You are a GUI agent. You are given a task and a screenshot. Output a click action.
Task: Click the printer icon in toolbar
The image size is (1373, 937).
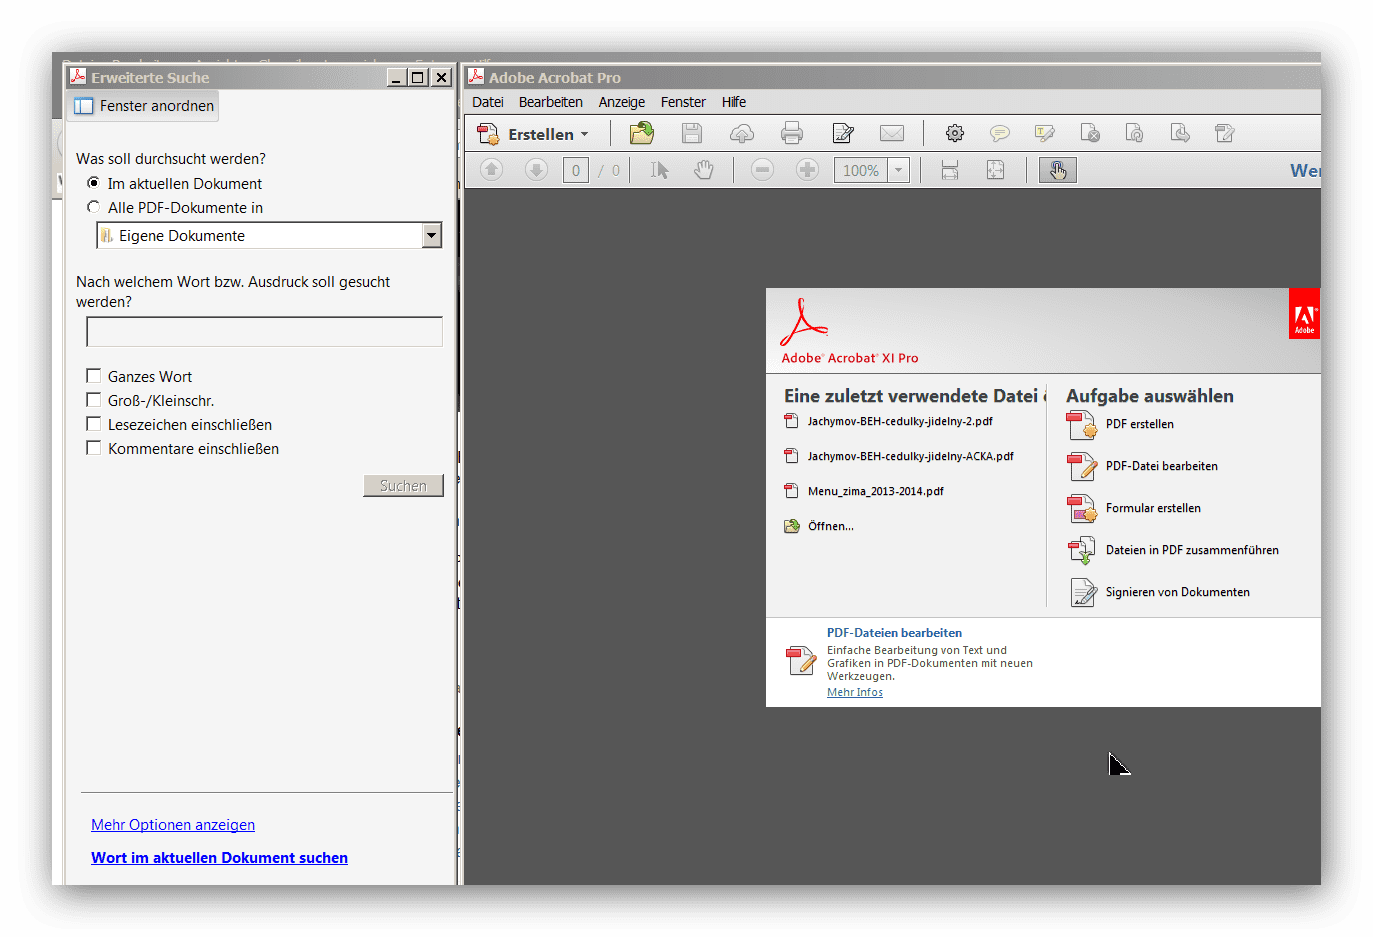click(792, 133)
